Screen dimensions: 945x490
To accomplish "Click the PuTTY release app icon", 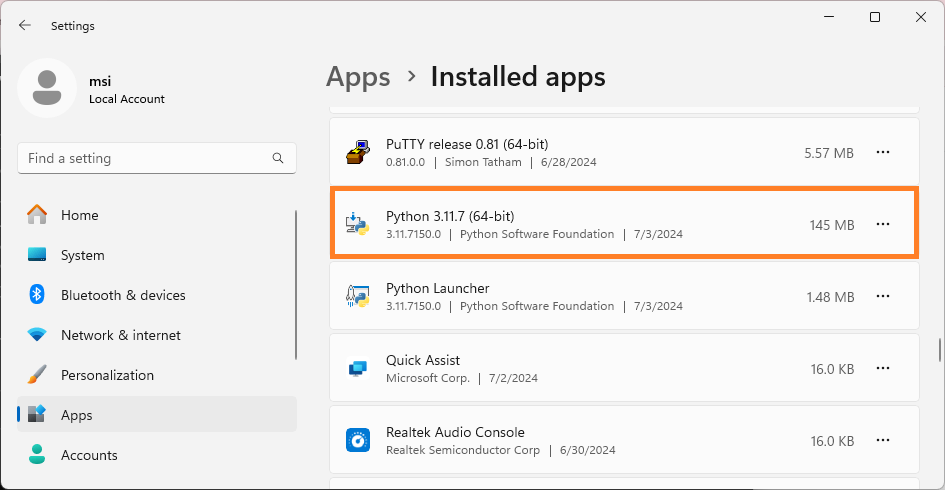I will pyautogui.click(x=358, y=153).
